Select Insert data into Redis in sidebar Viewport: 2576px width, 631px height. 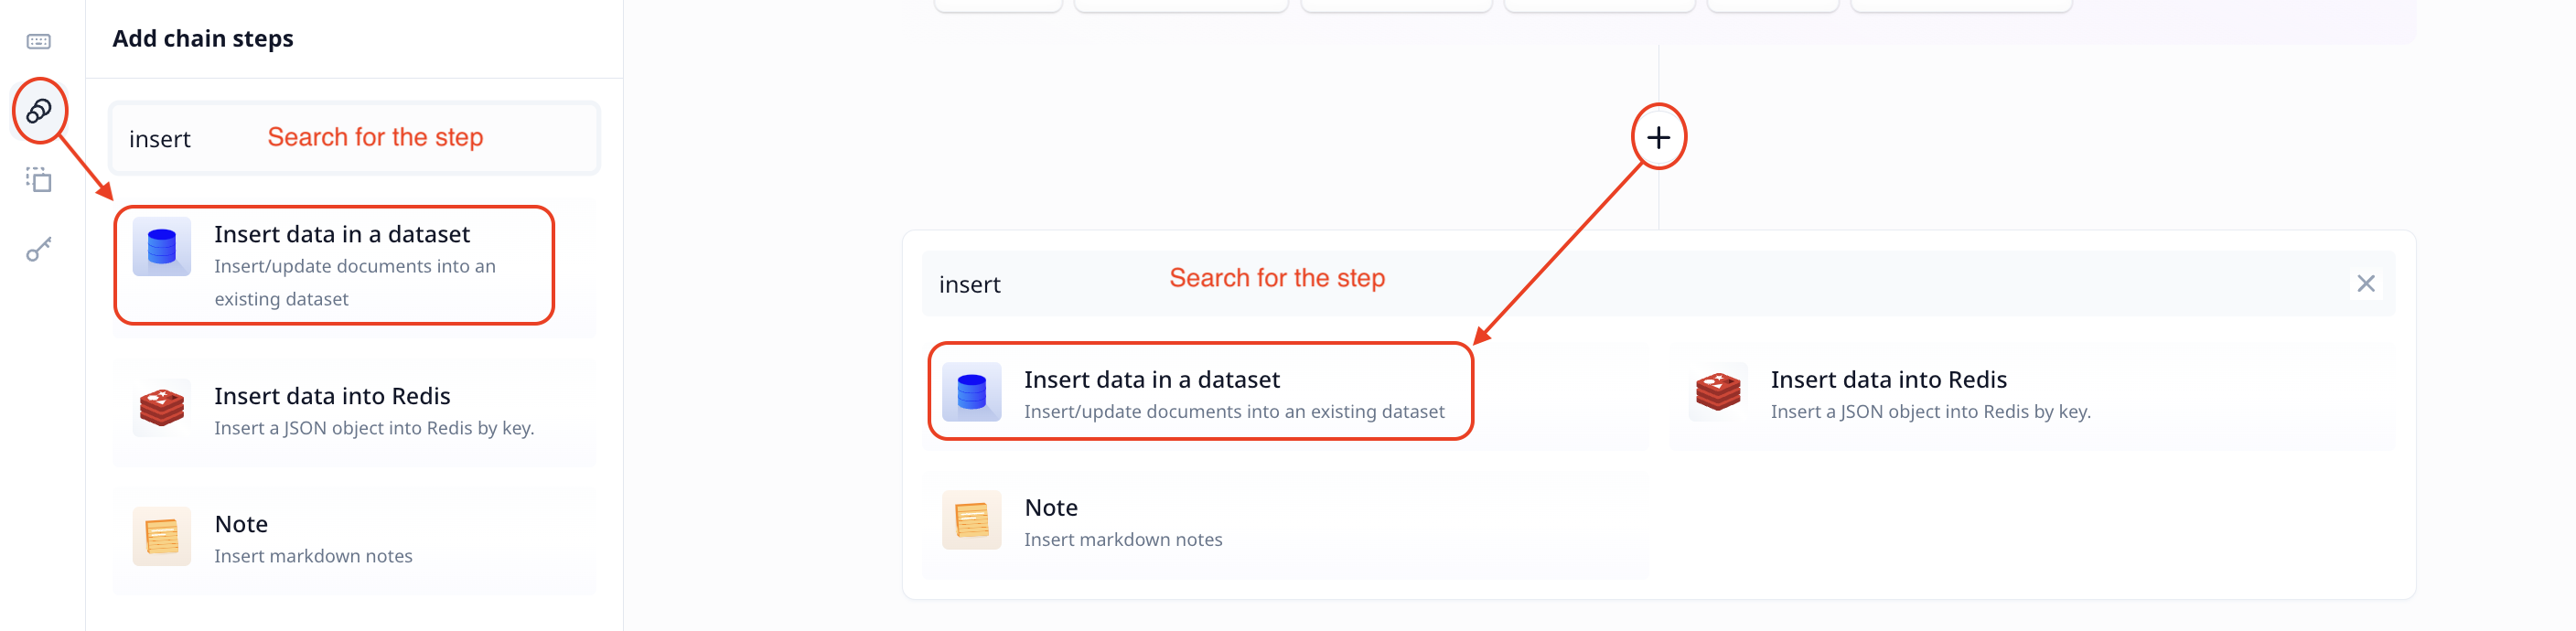354,412
